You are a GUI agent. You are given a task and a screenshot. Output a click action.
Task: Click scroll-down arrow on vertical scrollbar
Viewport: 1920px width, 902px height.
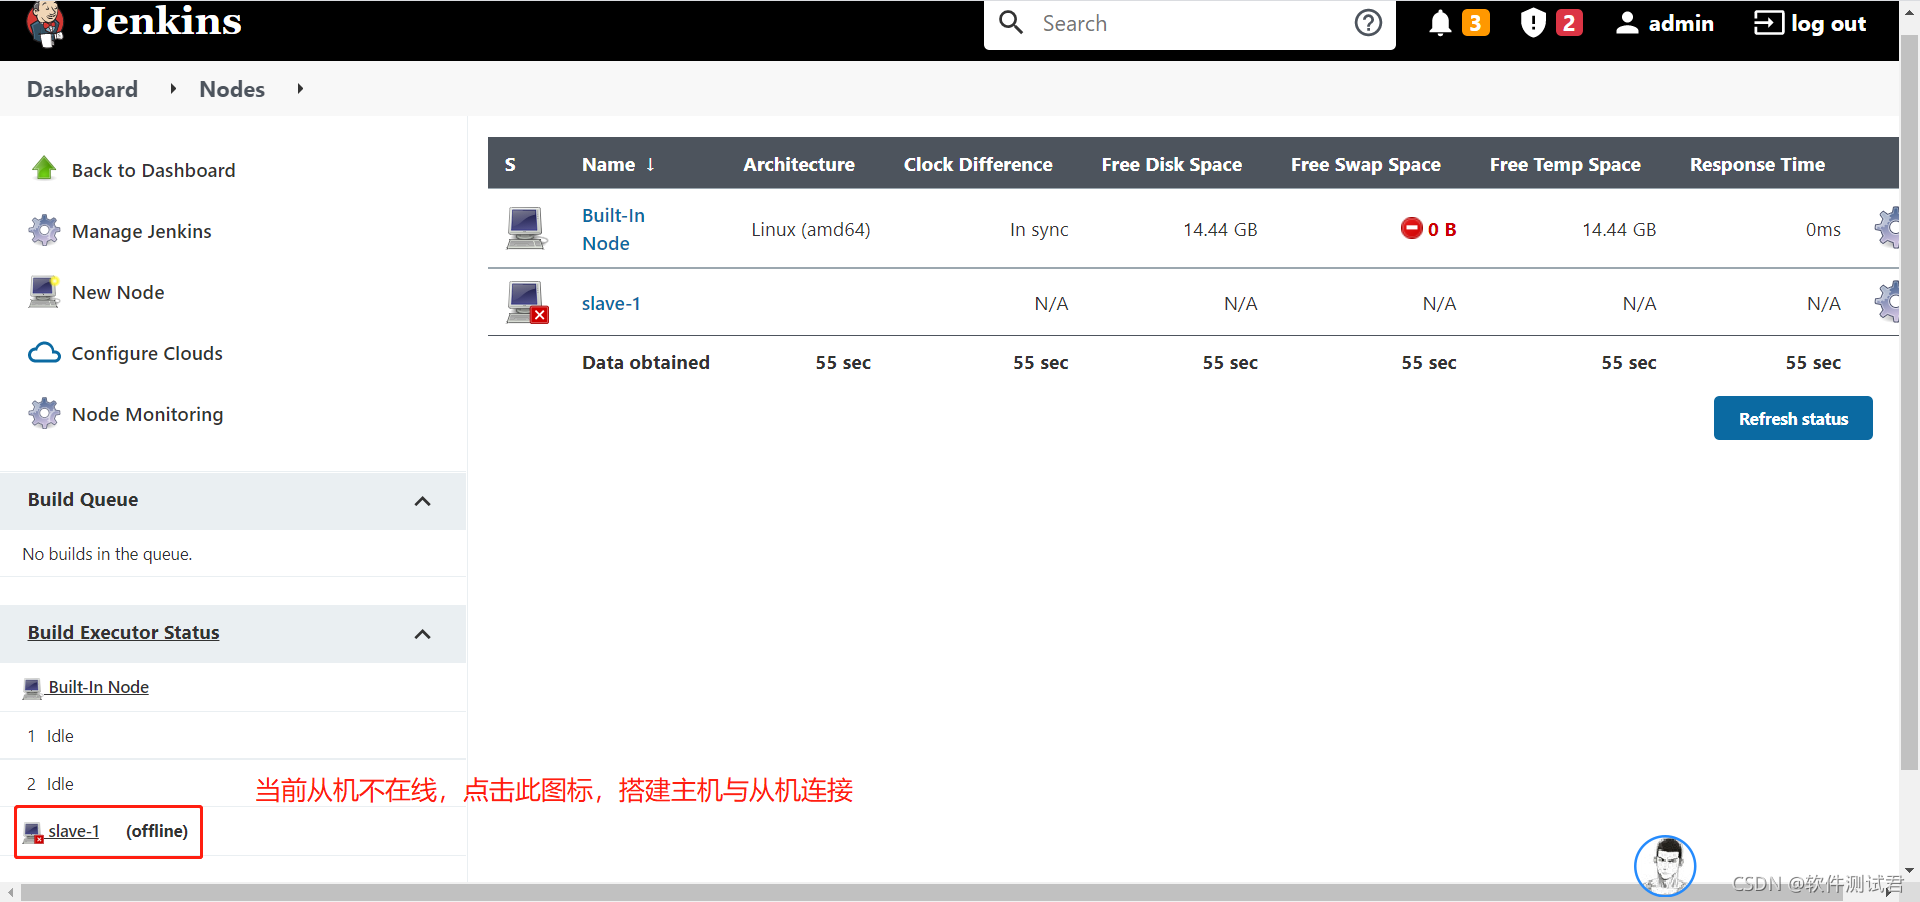(1909, 870)
